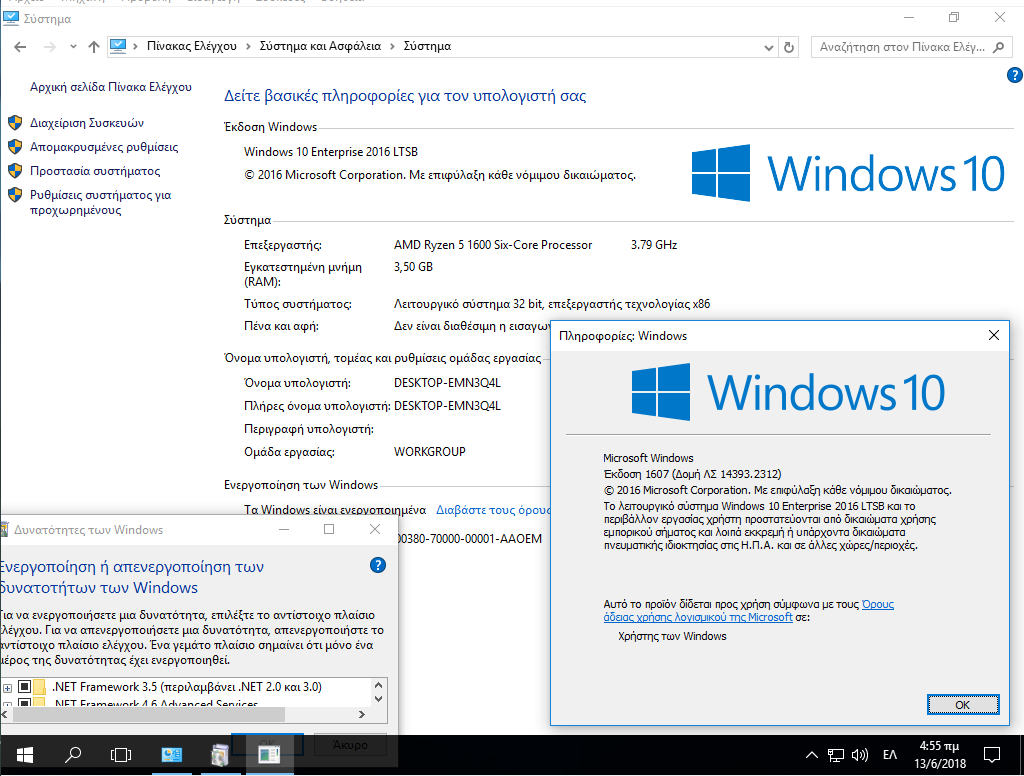Open the Αρχική σελίδα Πίνακα Ελέγχου link

click(111, 87)
